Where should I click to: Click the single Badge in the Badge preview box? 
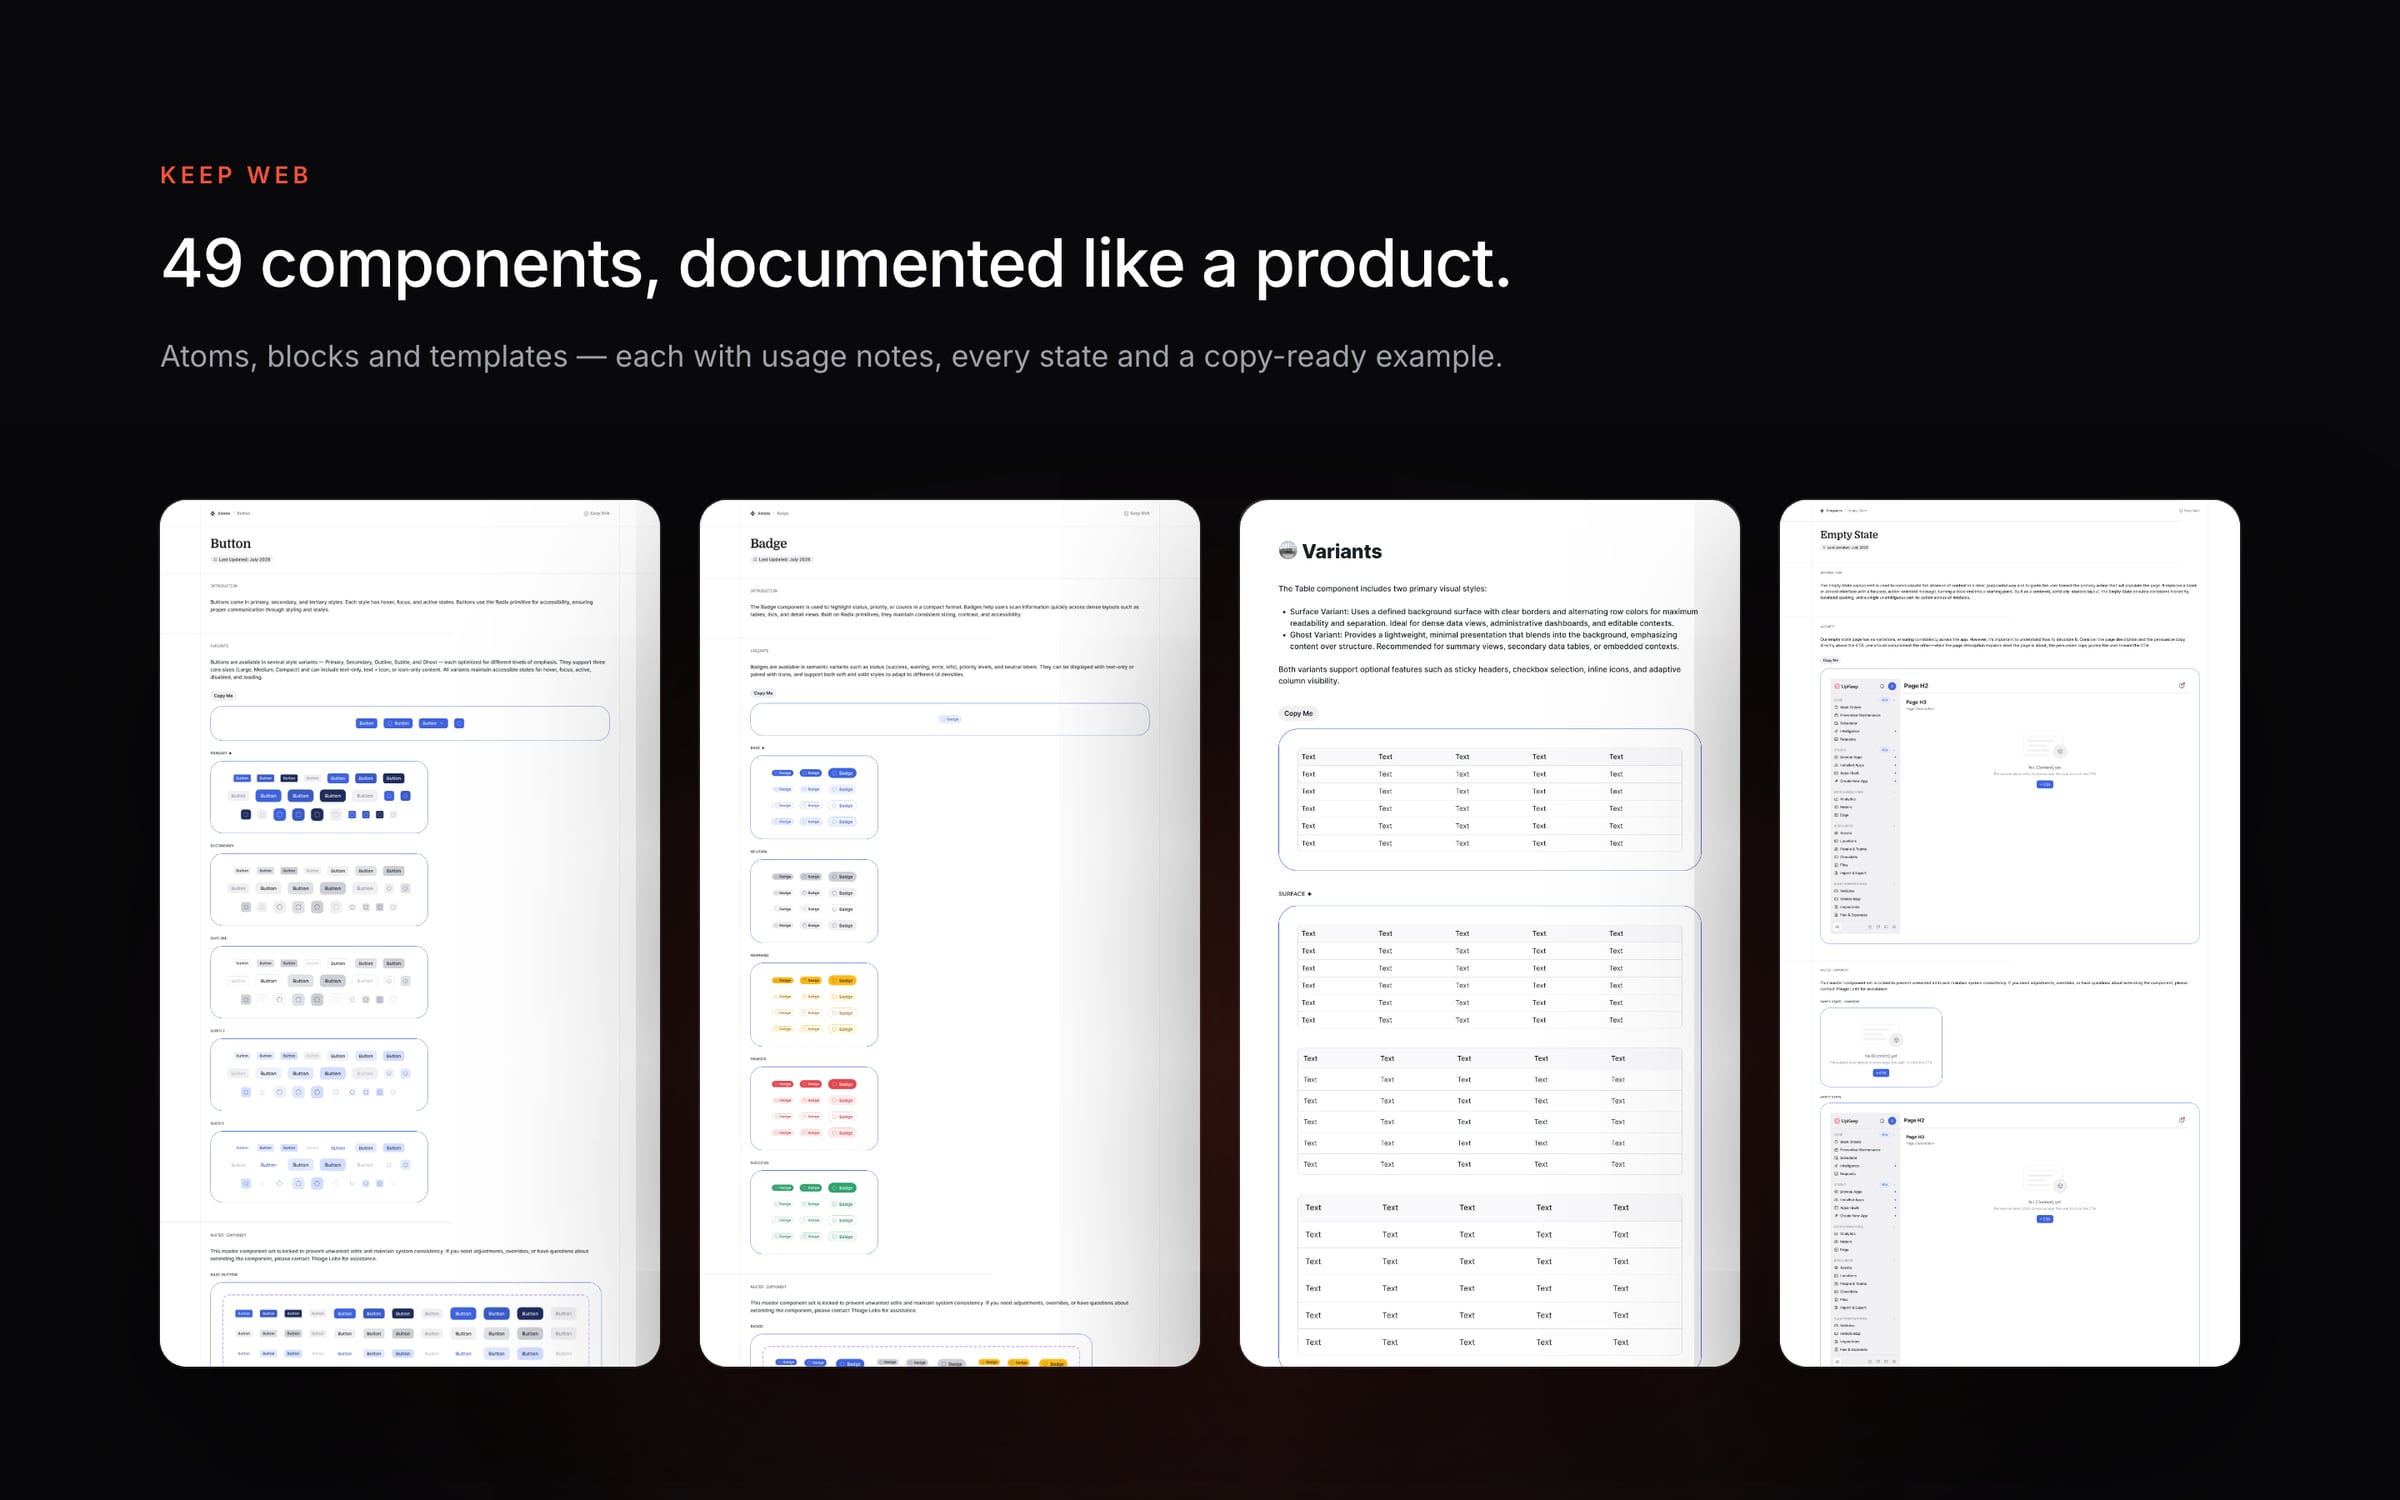click(950, 719)
